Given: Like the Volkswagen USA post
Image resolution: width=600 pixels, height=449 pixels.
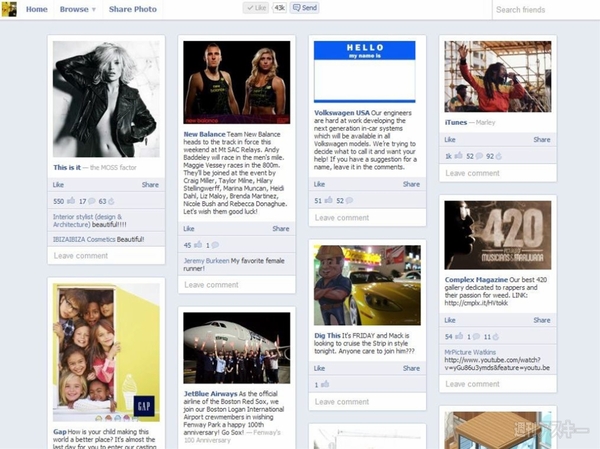Looking at the screenshot, I should coord(319,184).
